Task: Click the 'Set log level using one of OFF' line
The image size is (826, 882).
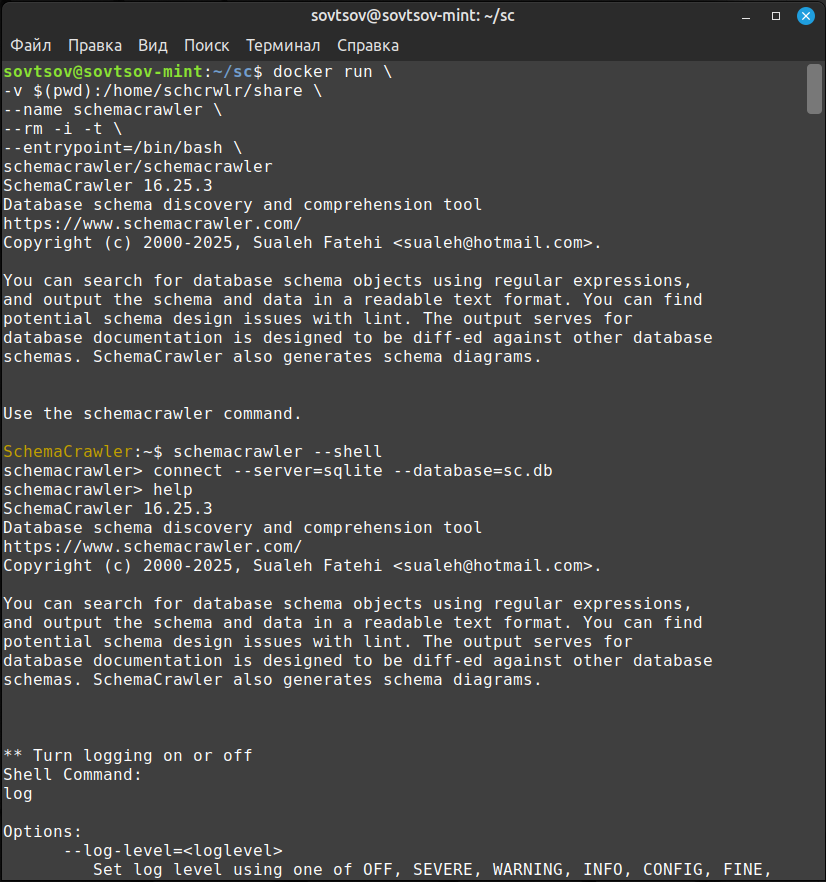Action: click(432, 870)
